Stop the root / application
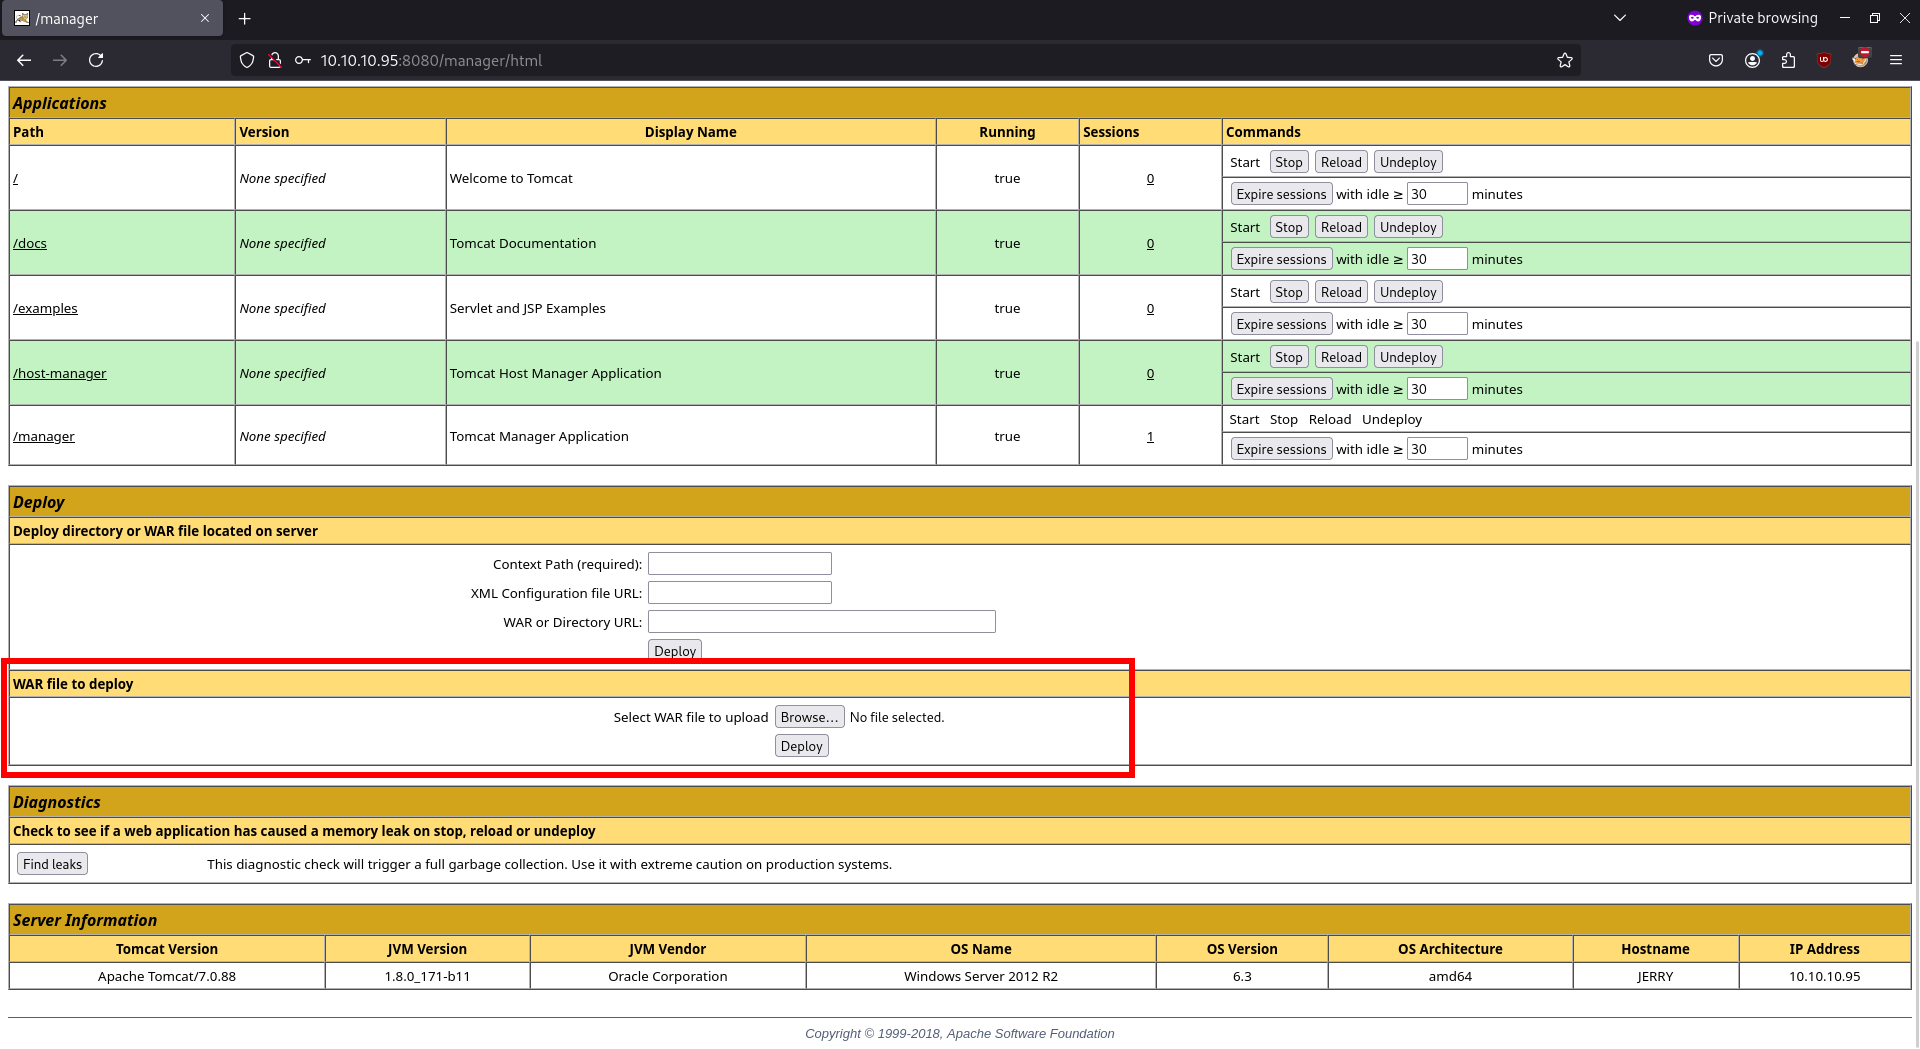Image resolution: width=1920 pixels, height=1049 pixels. [x=1289, y=162]
